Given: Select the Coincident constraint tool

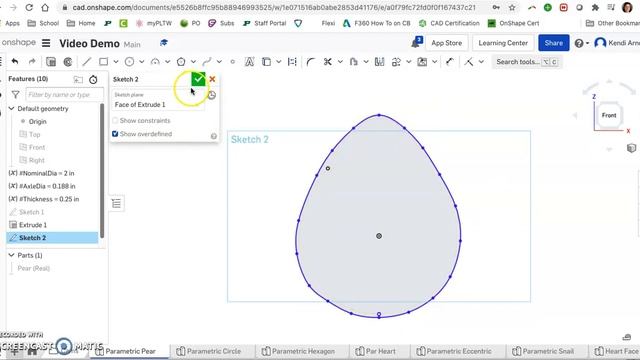Looking at the screenshot, I should (x=469, y=62).
